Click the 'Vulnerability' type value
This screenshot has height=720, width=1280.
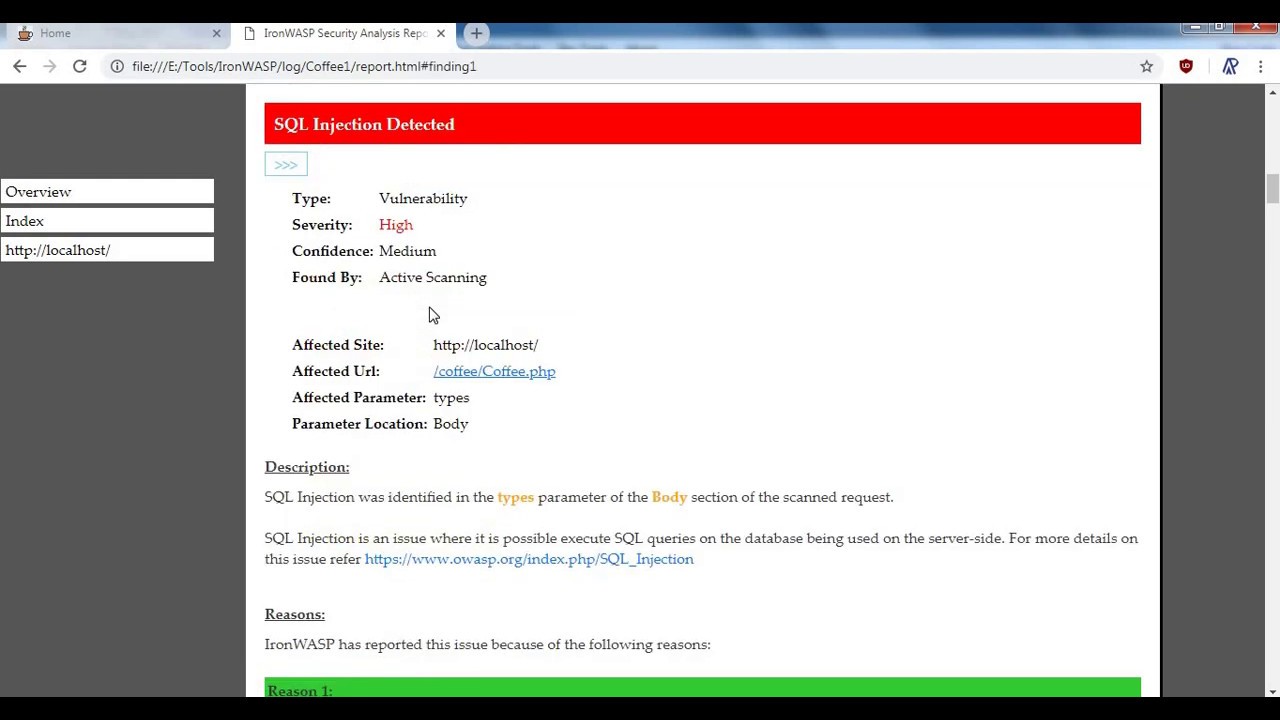(423, 199)
